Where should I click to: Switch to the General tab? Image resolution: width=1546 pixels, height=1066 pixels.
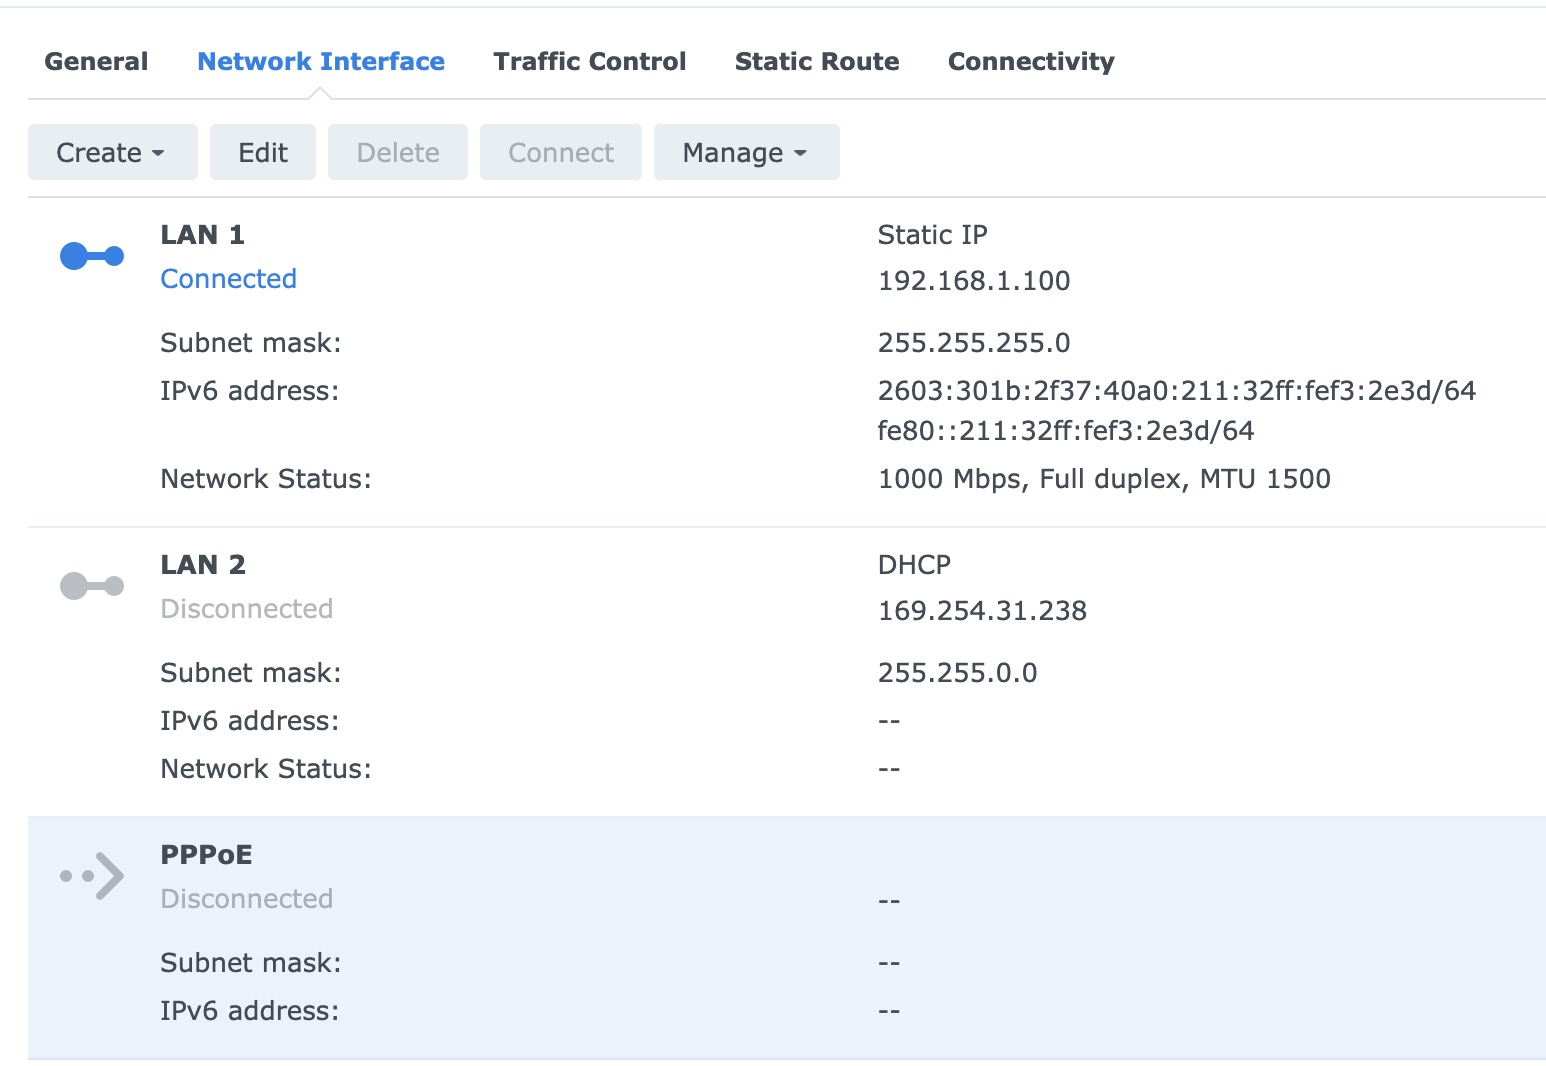tap(96, 62)
